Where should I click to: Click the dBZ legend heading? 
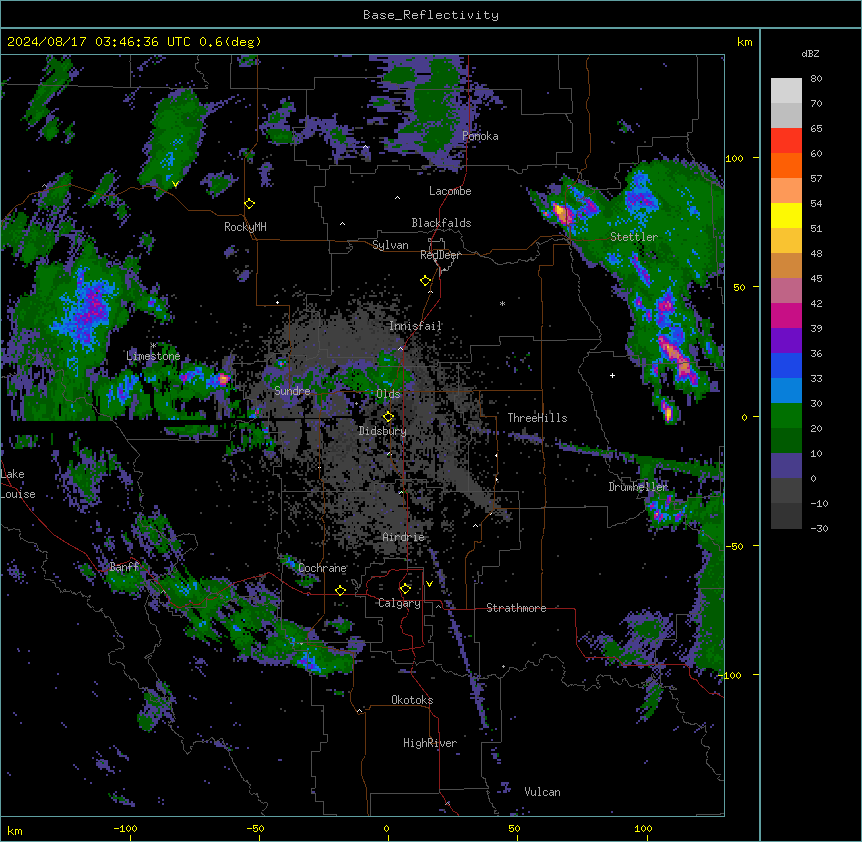810,53
